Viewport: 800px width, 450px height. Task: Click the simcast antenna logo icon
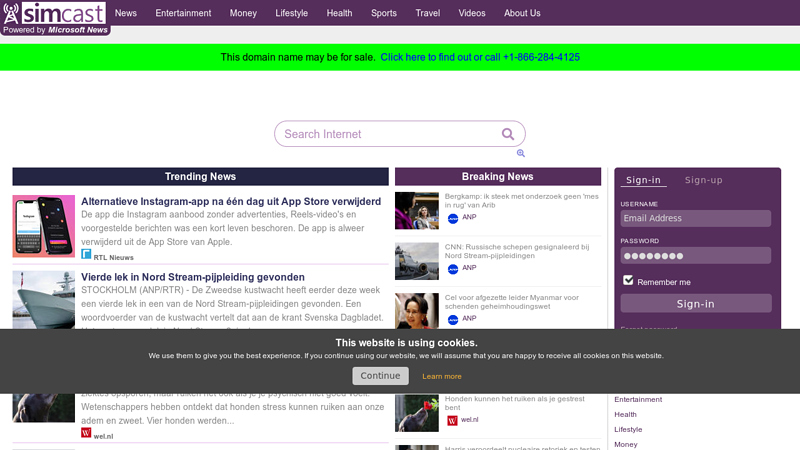pos(11,13)
